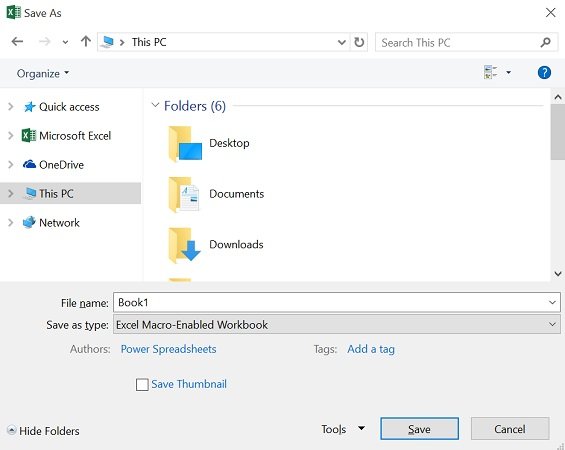The image size is (565, 450).
Task: Go back with the left arrow icon
Action: coord(17,42)
